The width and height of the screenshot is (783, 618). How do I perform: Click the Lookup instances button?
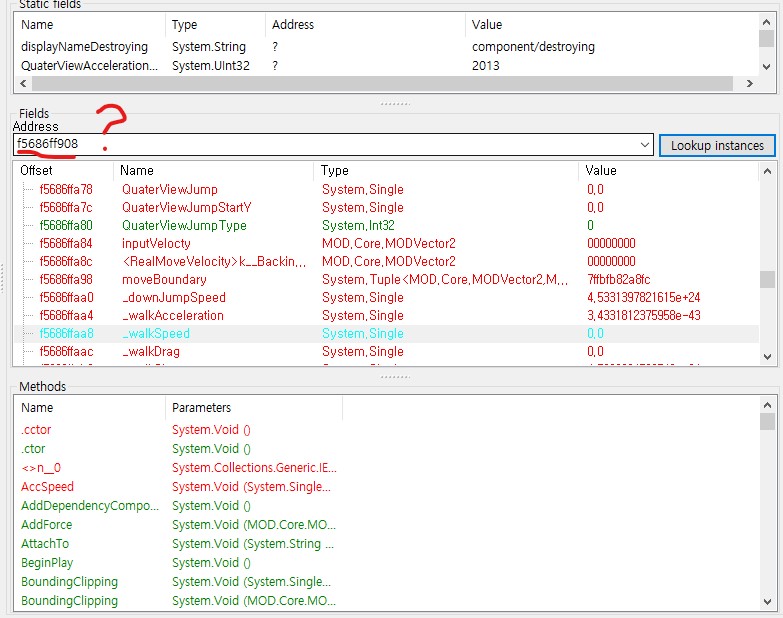(717, 145)
